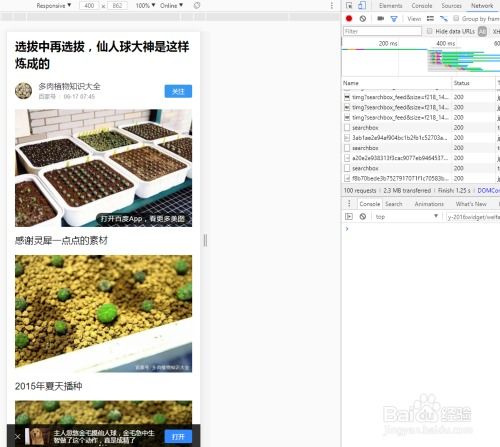Screen dimensions: 500x447
Task: Click the viewport height field showing 862
Action: point(117,6)
